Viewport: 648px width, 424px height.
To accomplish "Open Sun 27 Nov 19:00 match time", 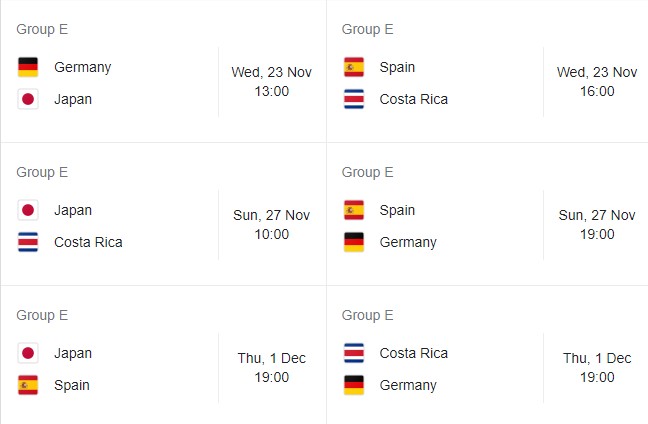I will pos(597,225).
